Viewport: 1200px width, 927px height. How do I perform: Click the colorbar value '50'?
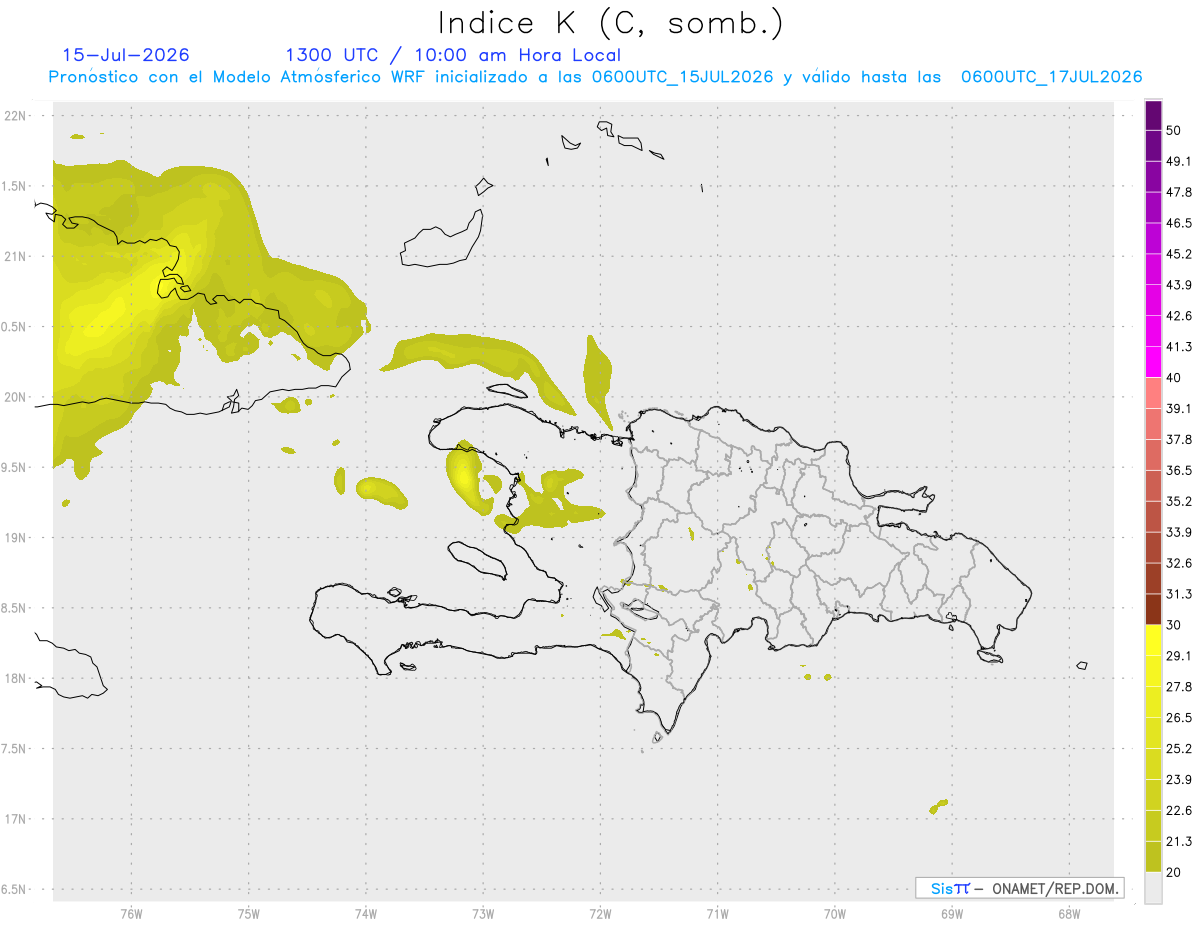tap(1175, 131)
